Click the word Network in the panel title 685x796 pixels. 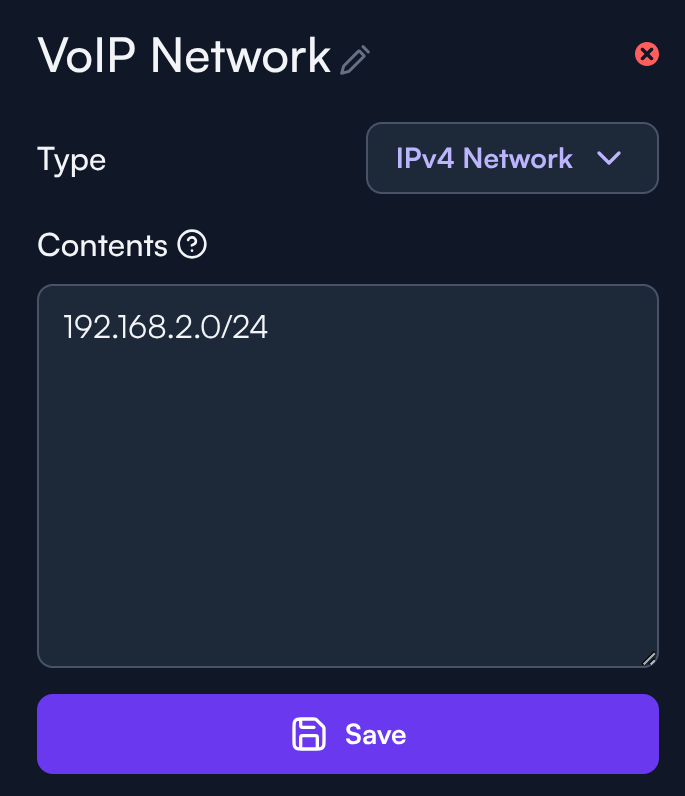click(240, 56)
